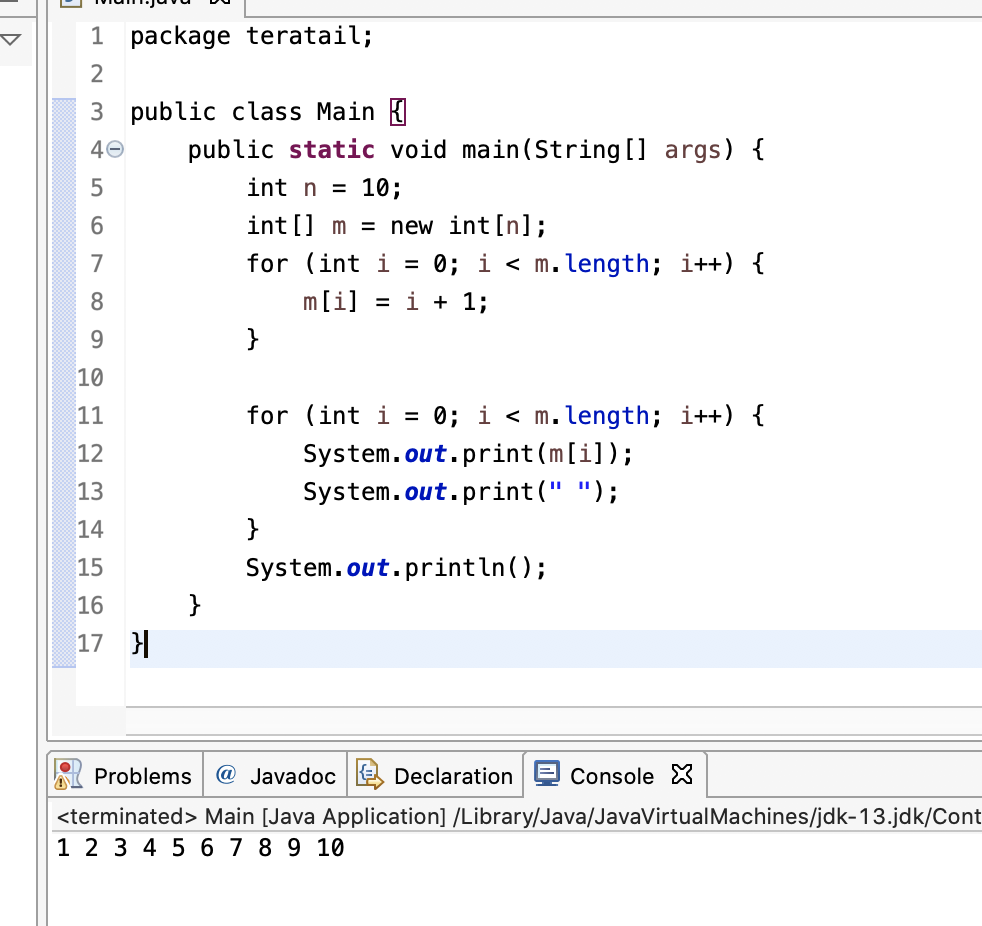
Task: Click 'length' in the line 11 for loop
Action: pos(607,416)
